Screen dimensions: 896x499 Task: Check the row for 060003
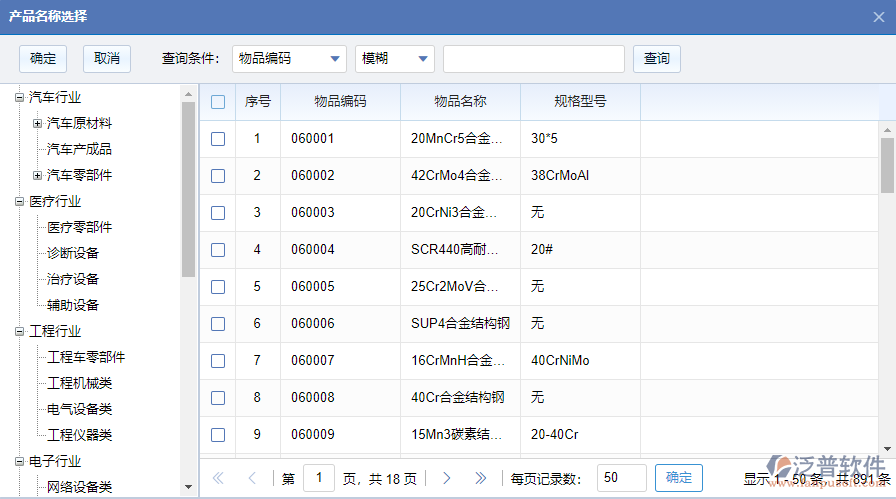(218, 213)
